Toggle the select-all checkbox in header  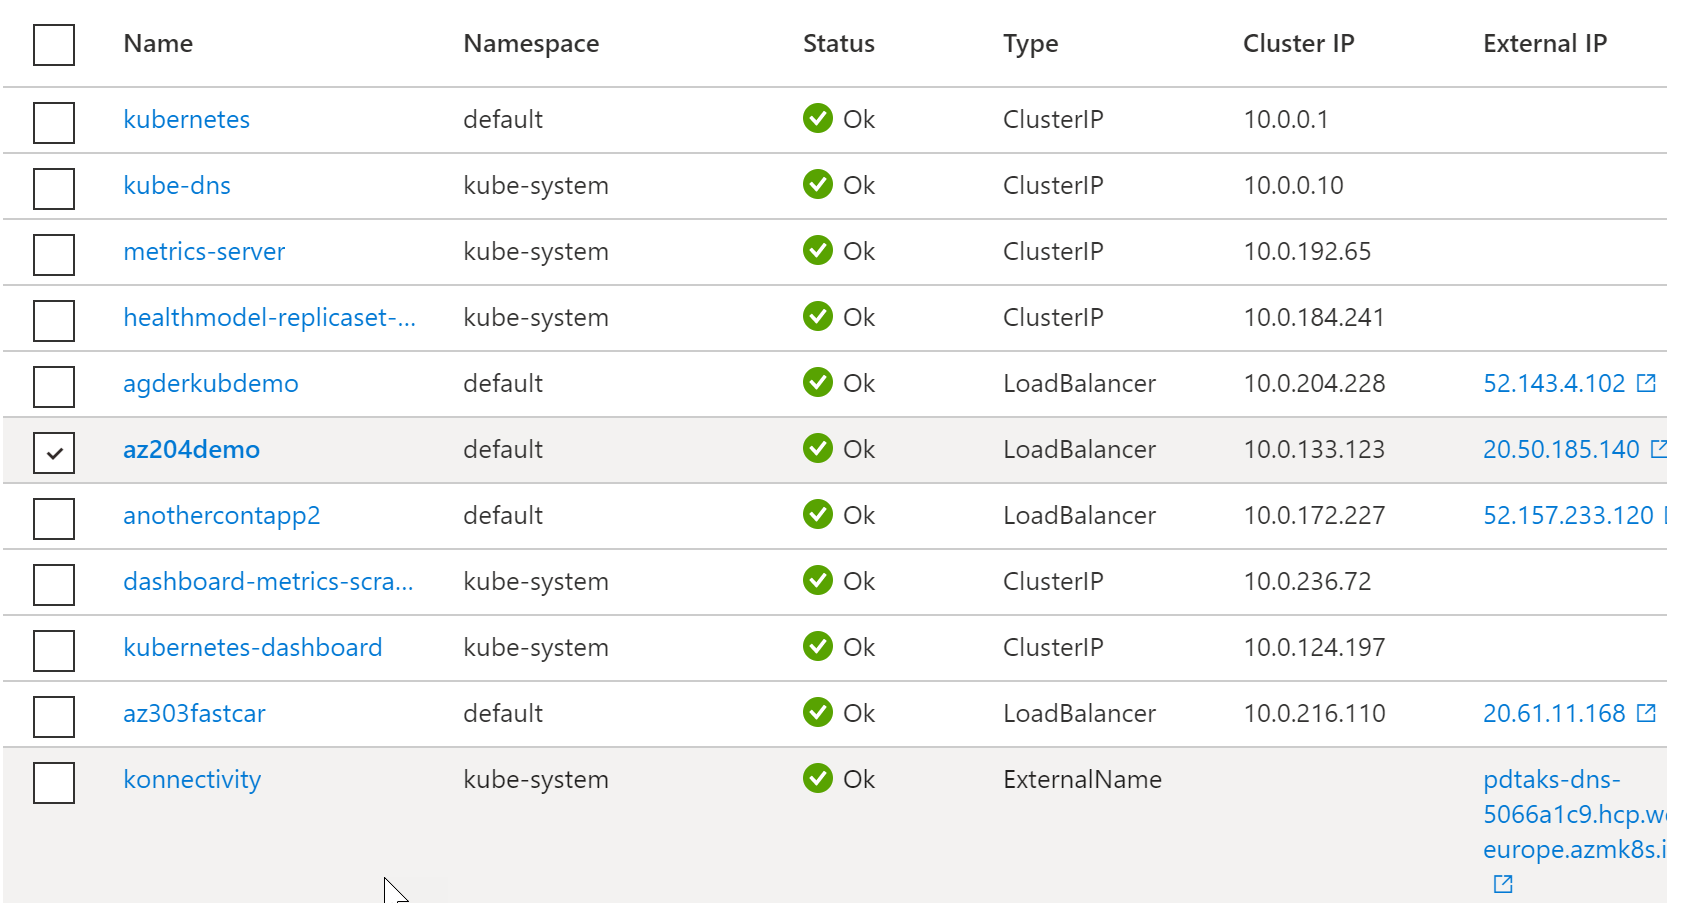coord(54,45)
